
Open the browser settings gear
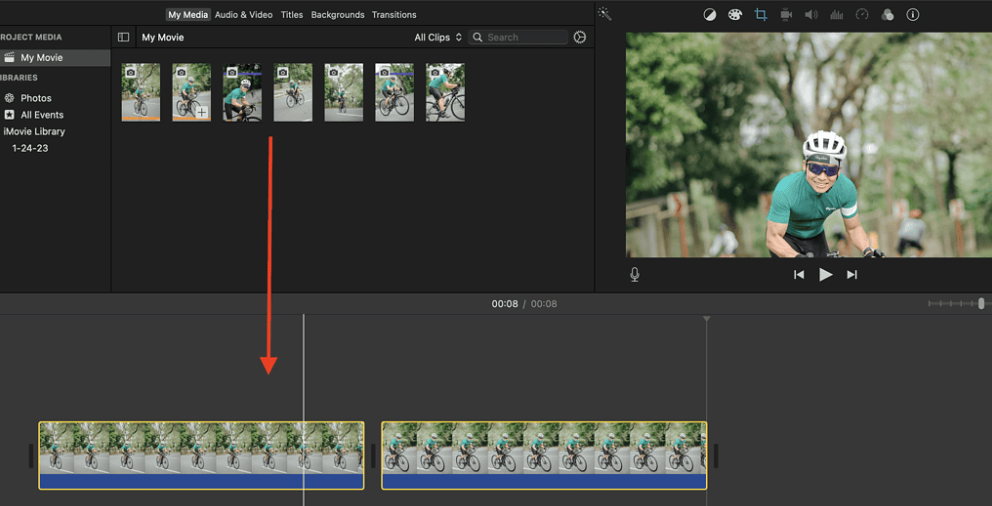pos(580,37)
